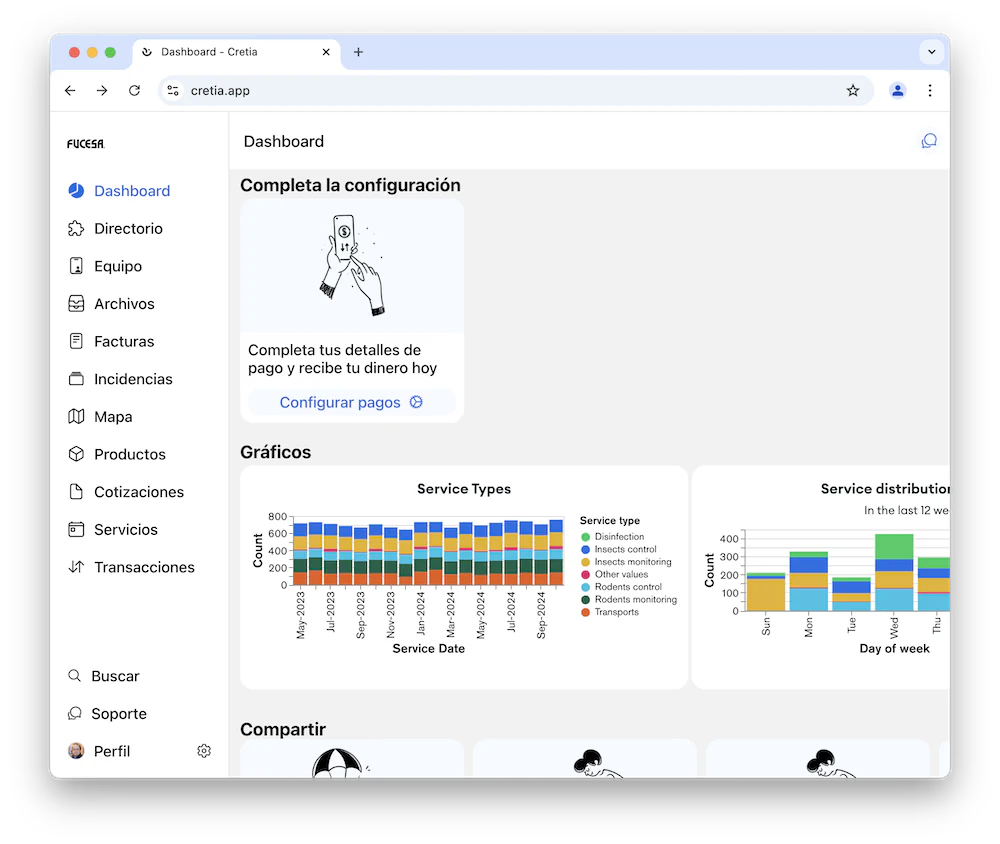The height and width of the screenshot is (844, 1000).
Task: Click the browser reload icon
Action: pos(134,90)
